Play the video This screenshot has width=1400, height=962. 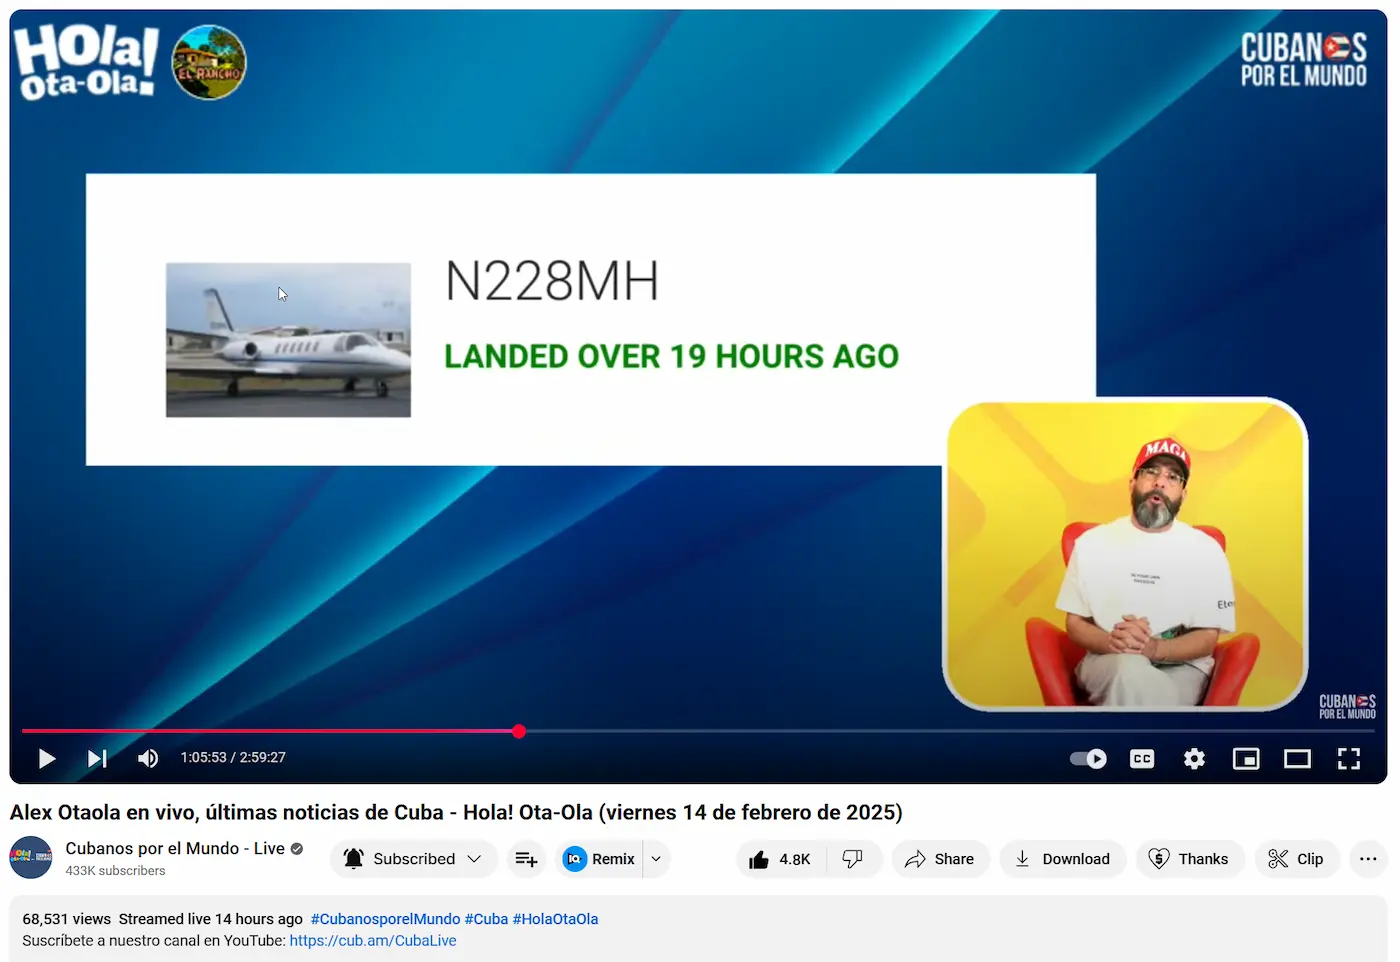[46, 759]
